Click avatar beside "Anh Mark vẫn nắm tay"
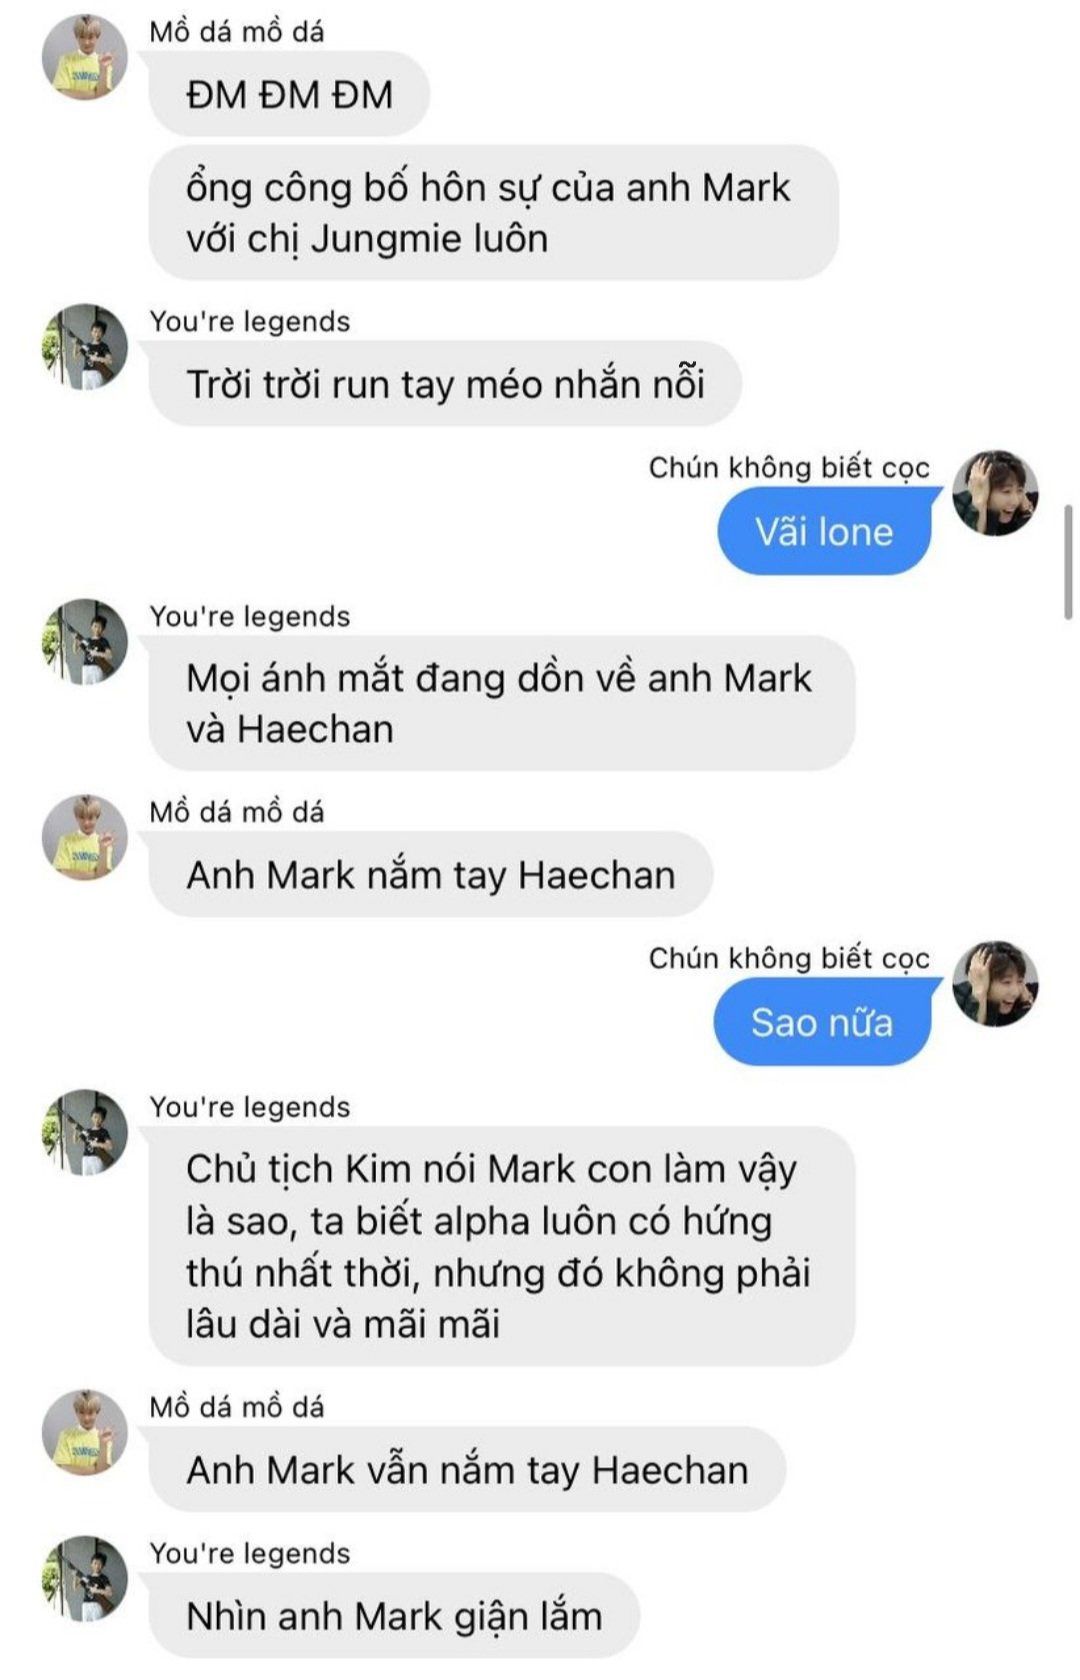Viewport: 1080px width, 1680px height. 85,1431
